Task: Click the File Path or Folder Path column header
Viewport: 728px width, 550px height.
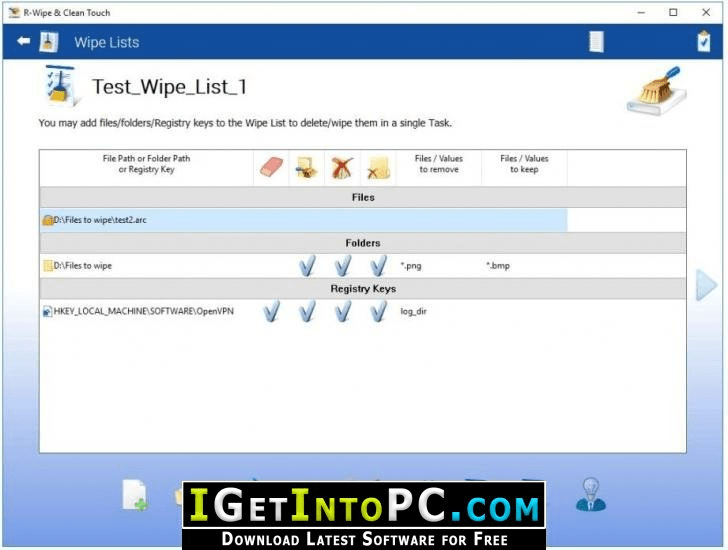Action: (x=146, y=164)
